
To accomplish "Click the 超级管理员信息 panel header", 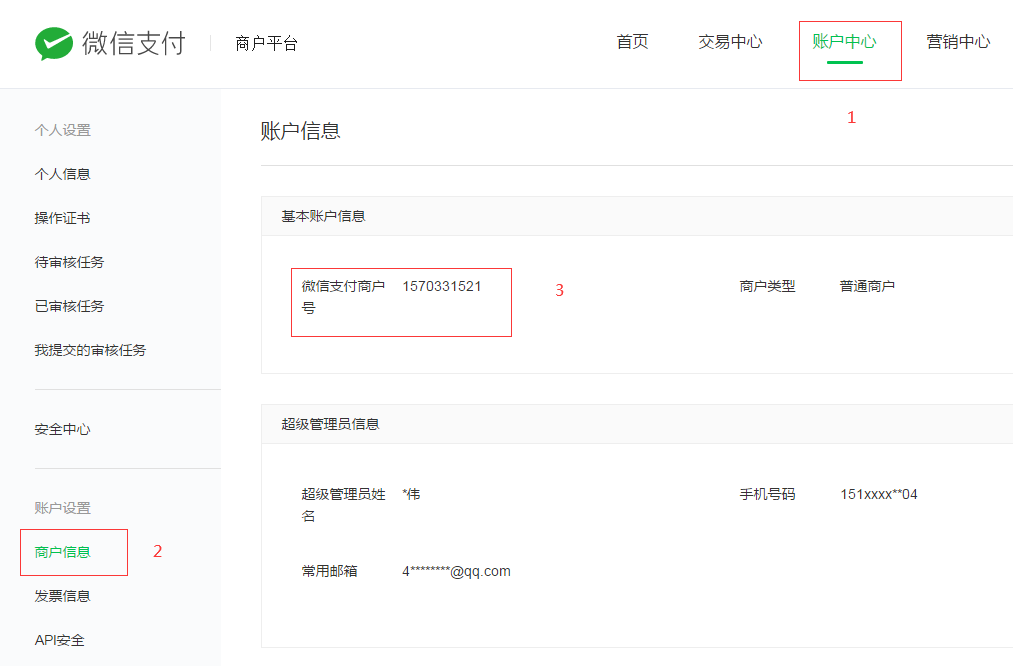I will click(637, 424).
